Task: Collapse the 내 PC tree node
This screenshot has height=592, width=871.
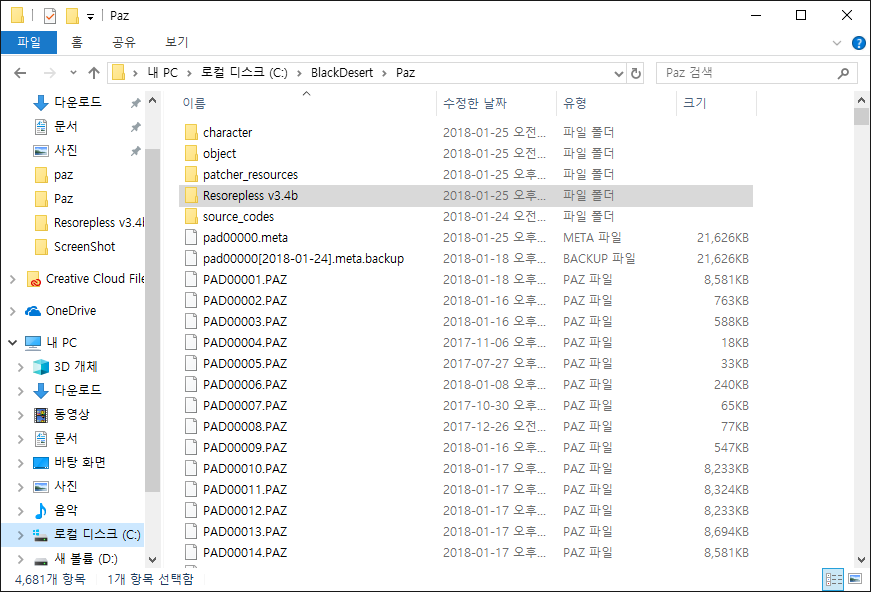Action: (x=12, y=343)
